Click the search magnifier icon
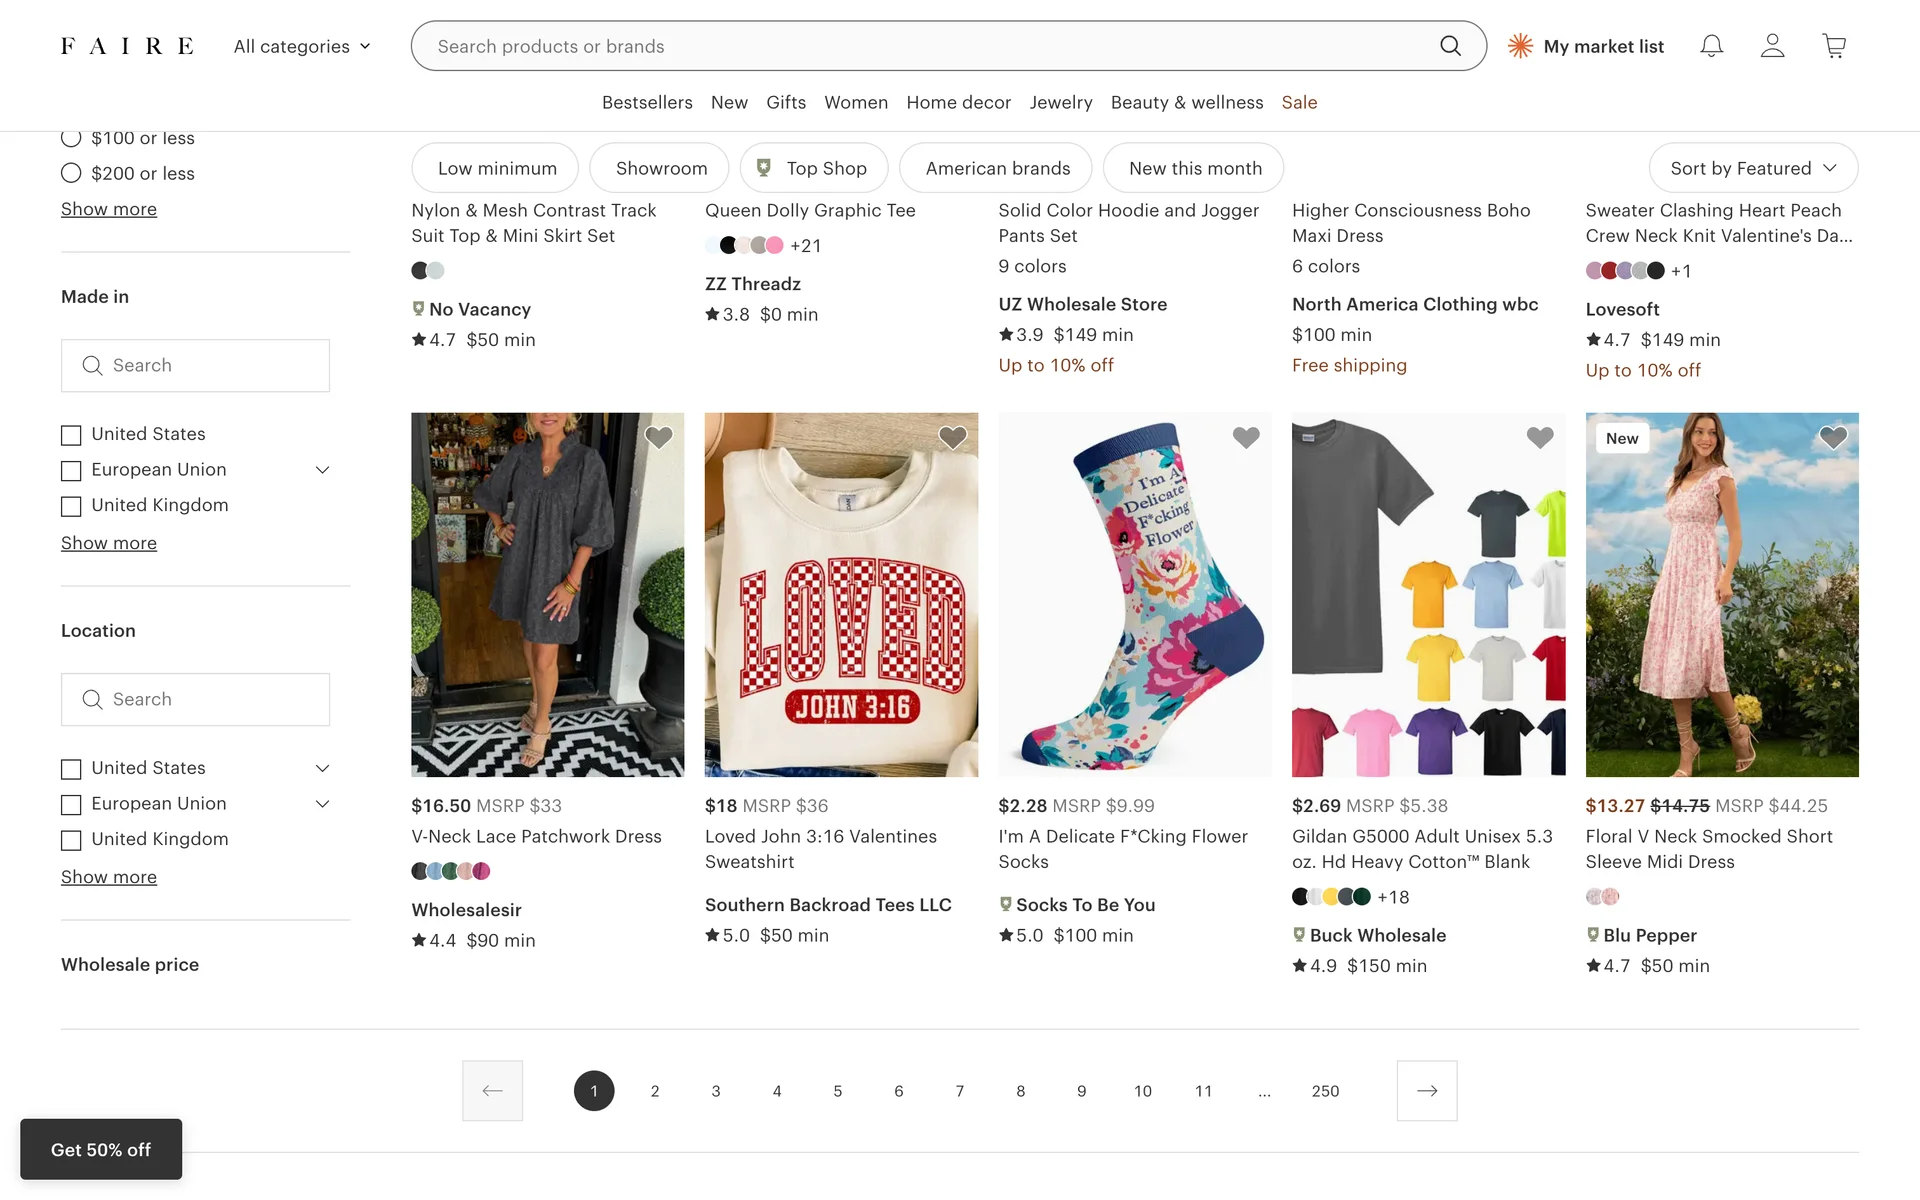Screen dimensions: 1920x1200 [1450, 46]
